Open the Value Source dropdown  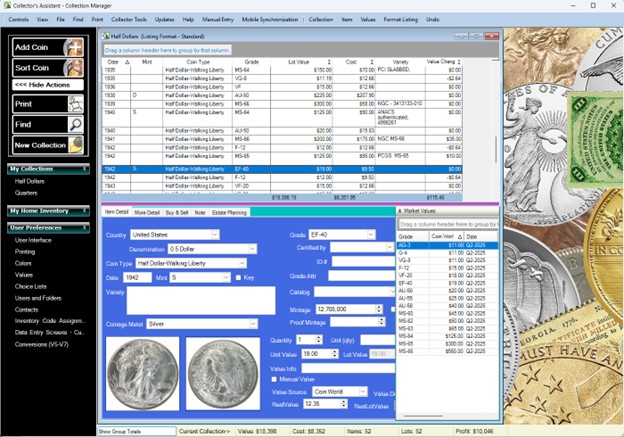point(363,392)
